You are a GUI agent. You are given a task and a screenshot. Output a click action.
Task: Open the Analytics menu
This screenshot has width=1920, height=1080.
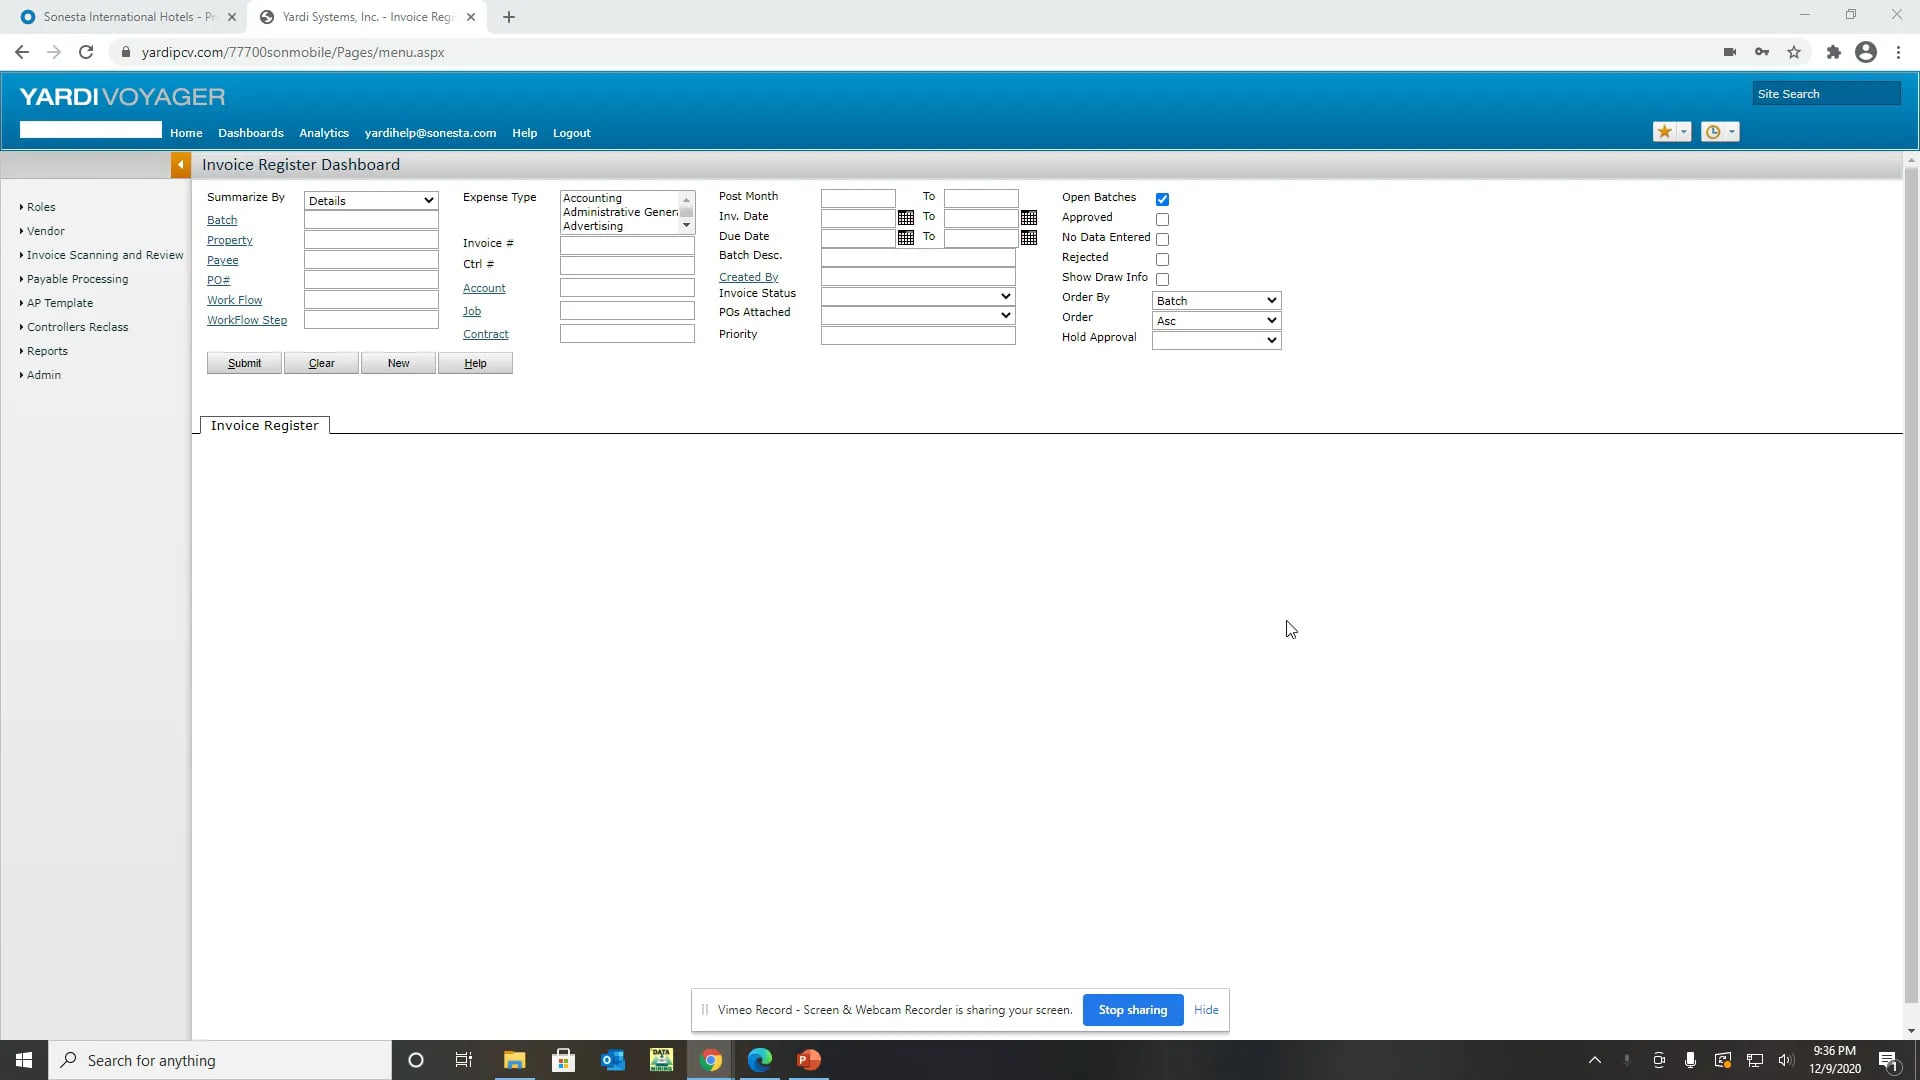pyautogui.click(x=323, y=132)
